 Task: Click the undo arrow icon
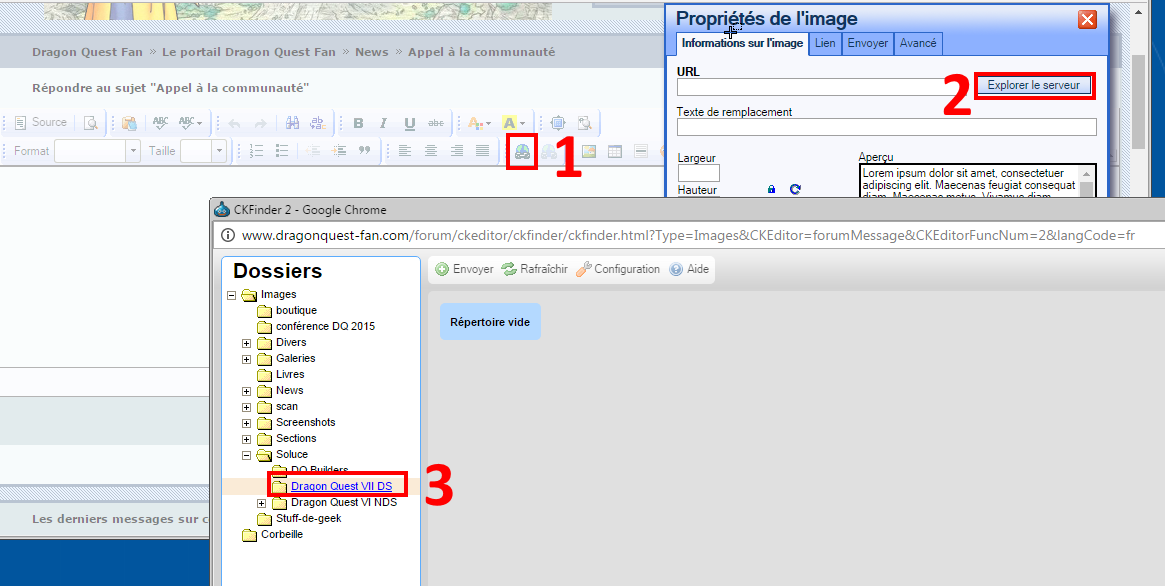[235, 123]
